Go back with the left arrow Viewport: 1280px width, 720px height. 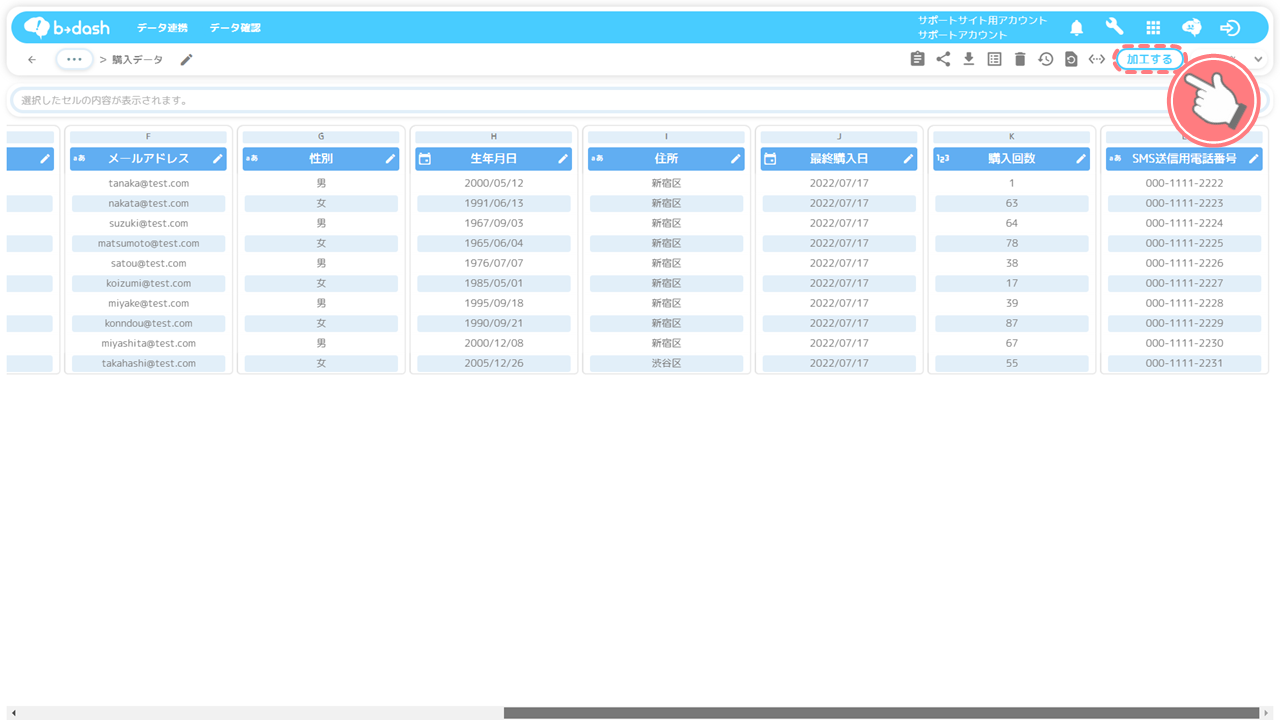tap(32, 60)
